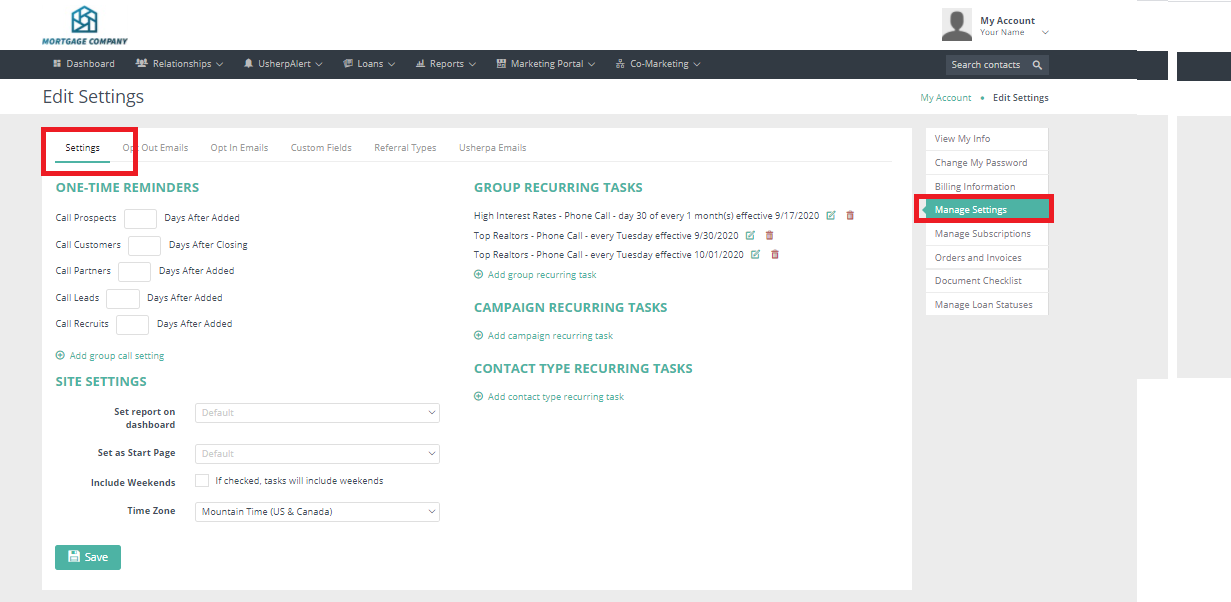1231x602 pixels.
Task: Open the Marketing Portal menu
Action: 546,64
